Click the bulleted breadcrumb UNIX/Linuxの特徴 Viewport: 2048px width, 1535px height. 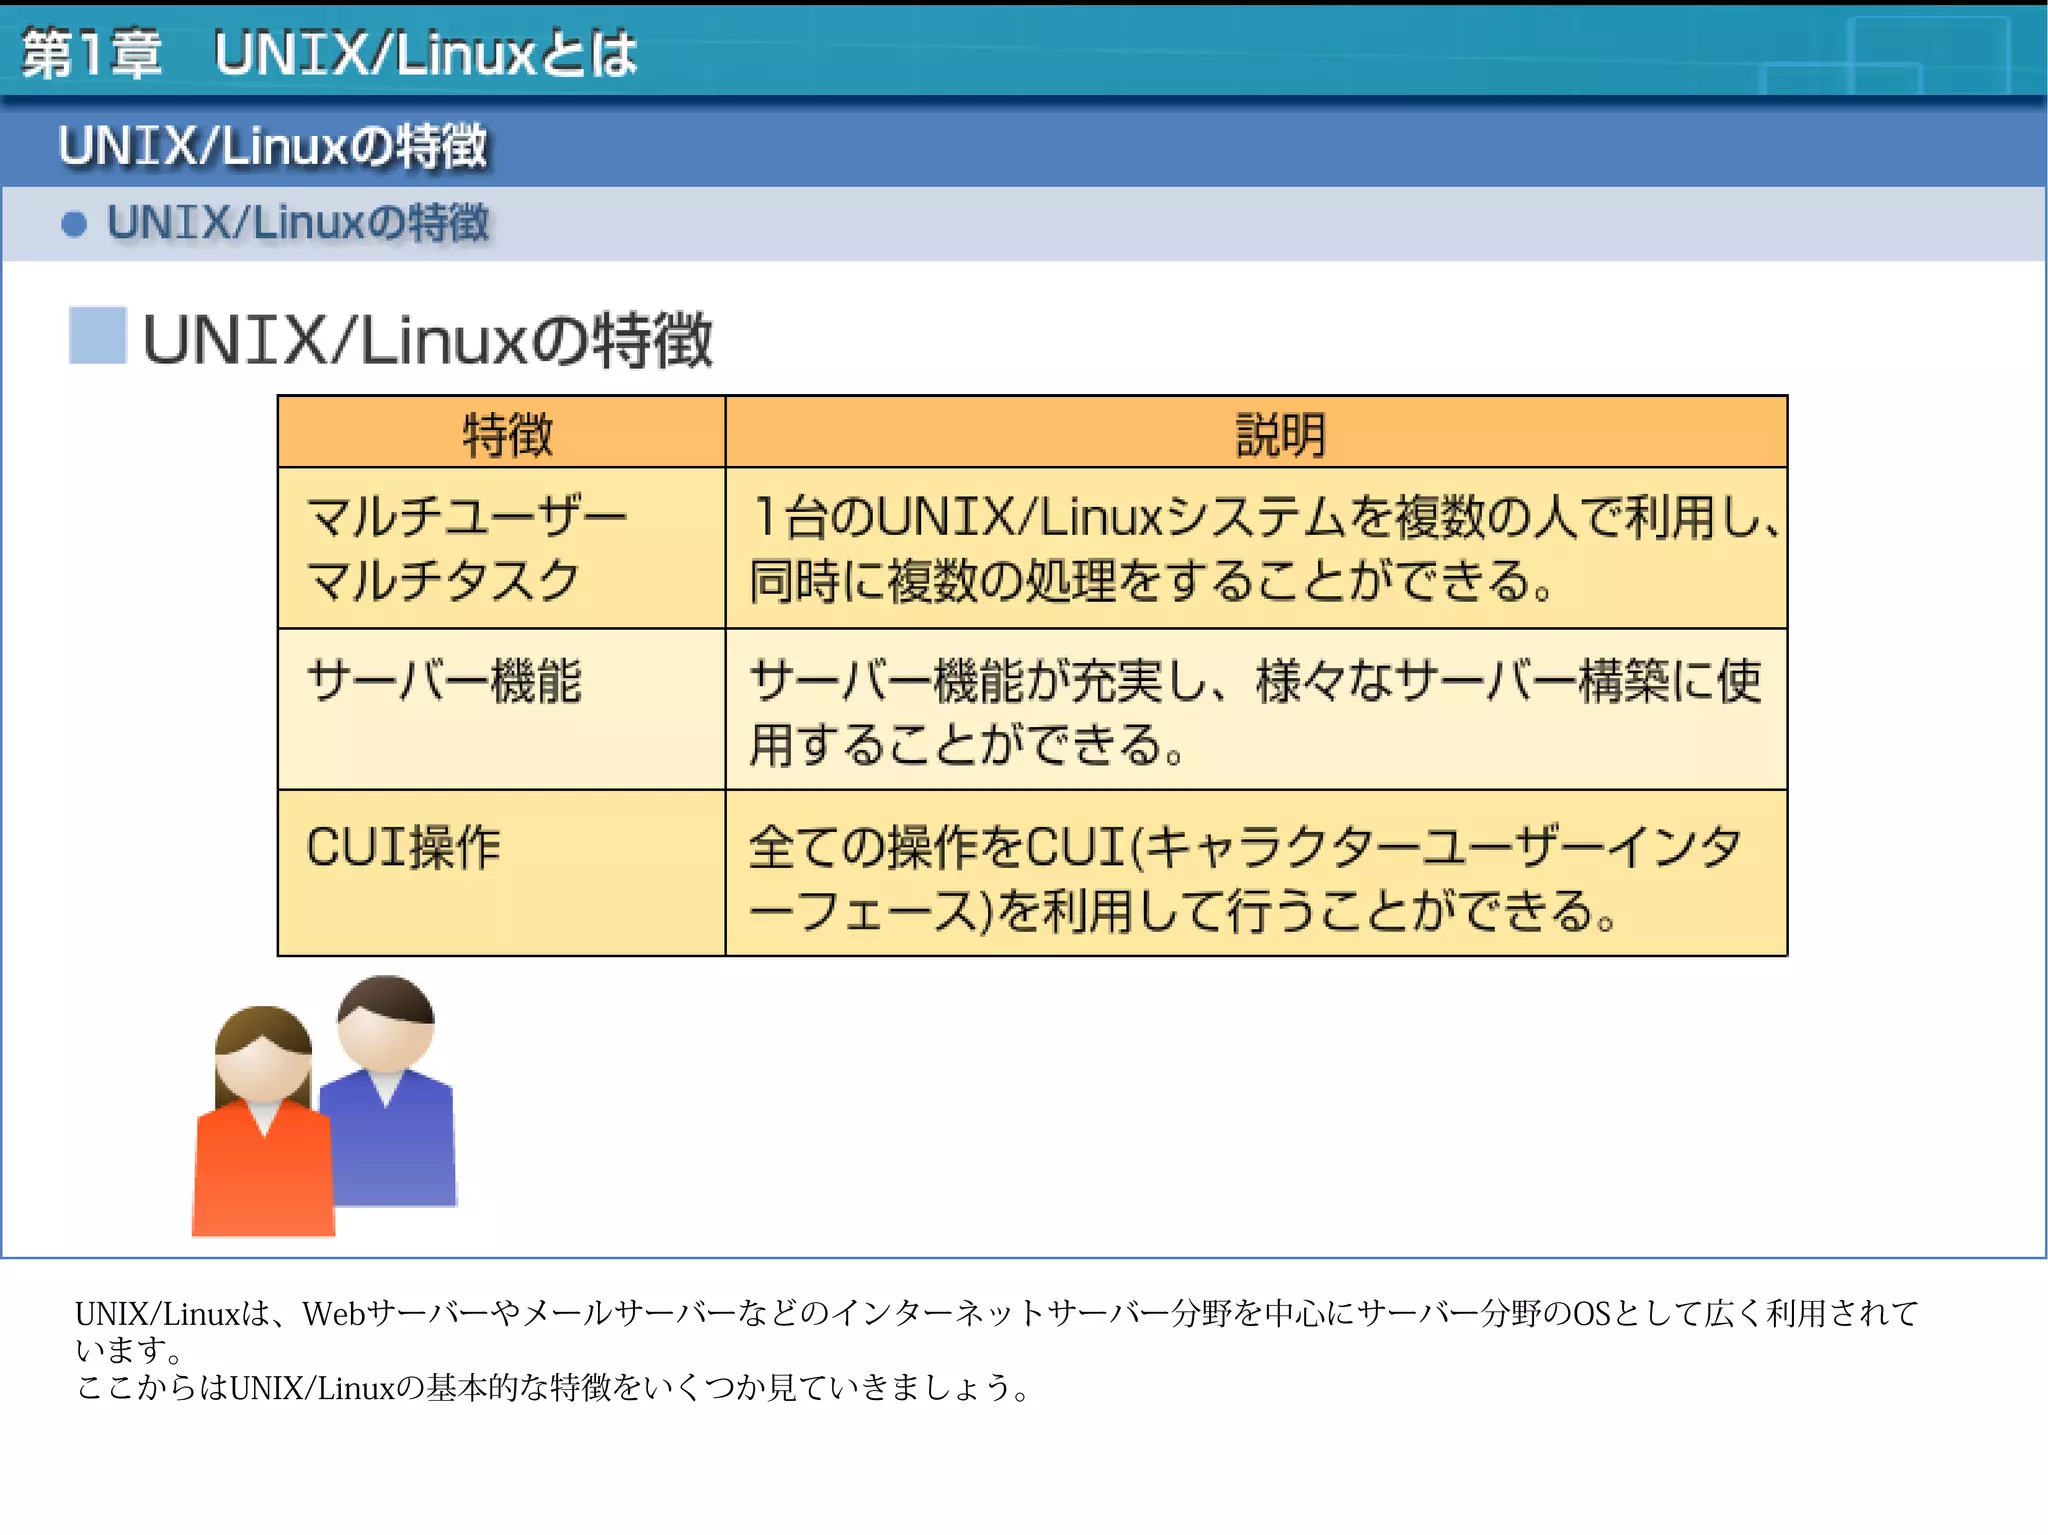pos(298,222)
